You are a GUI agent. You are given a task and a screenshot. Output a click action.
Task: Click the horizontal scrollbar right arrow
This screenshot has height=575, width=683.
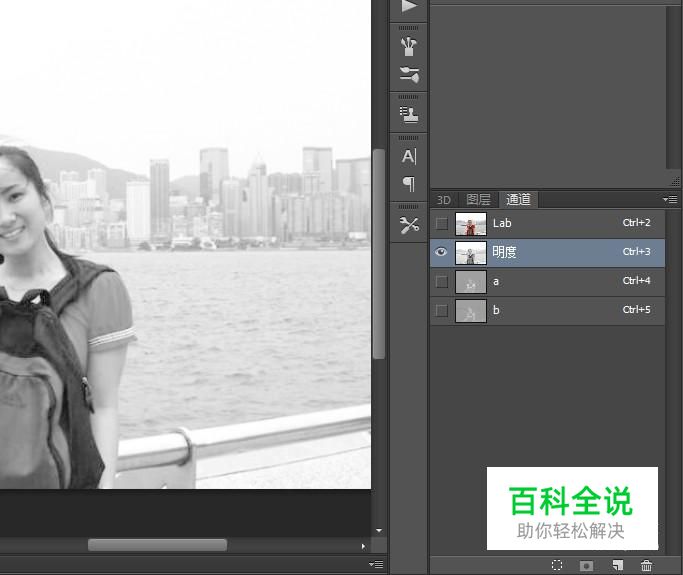(364, 546)
